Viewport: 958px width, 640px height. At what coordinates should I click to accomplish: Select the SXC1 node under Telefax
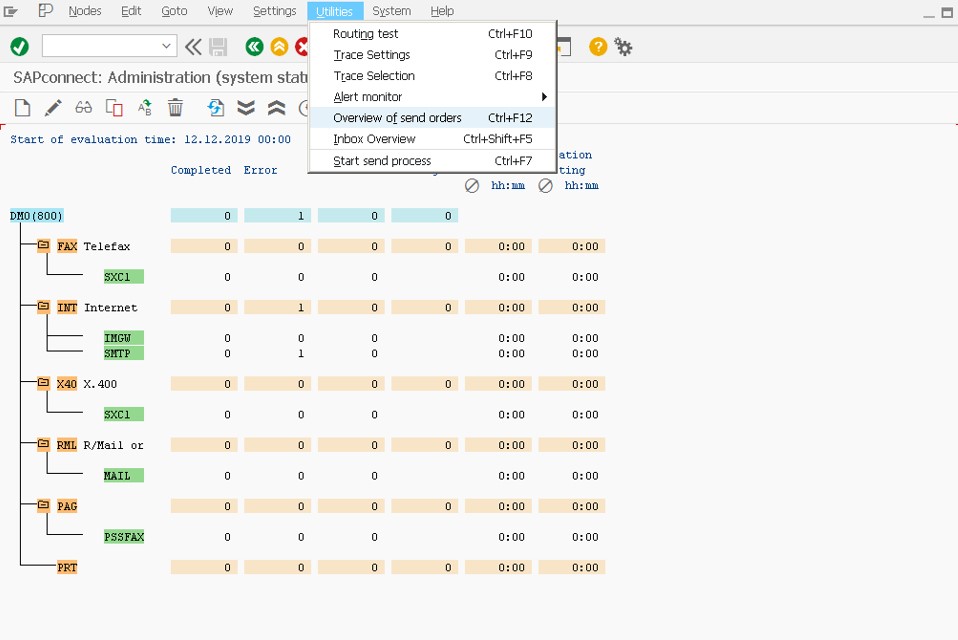point(123,277)
